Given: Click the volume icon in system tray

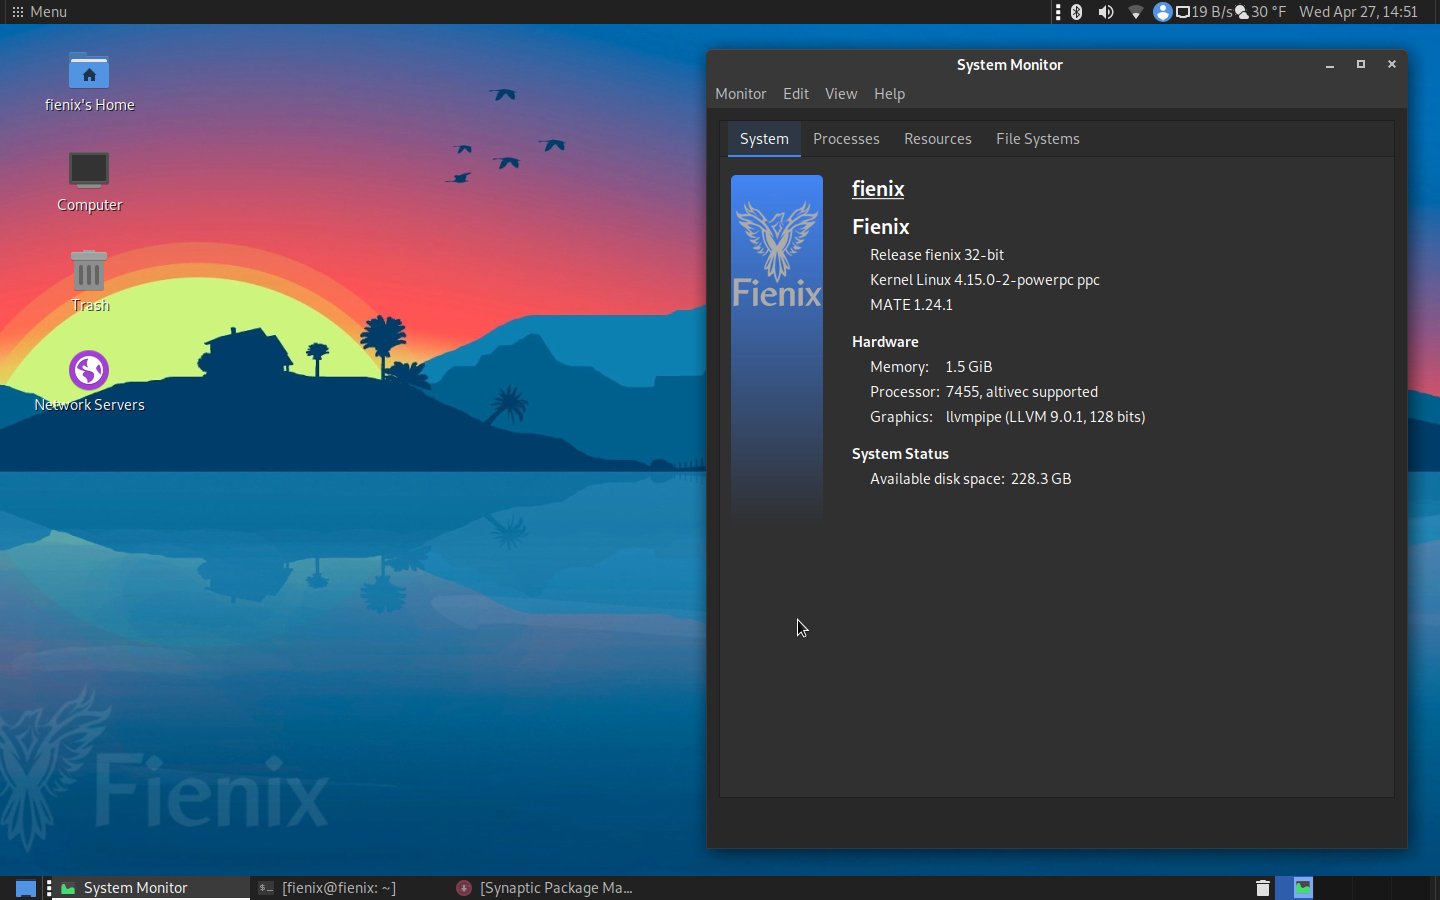Looking at the screenshot, I should tap(1105, 11).
